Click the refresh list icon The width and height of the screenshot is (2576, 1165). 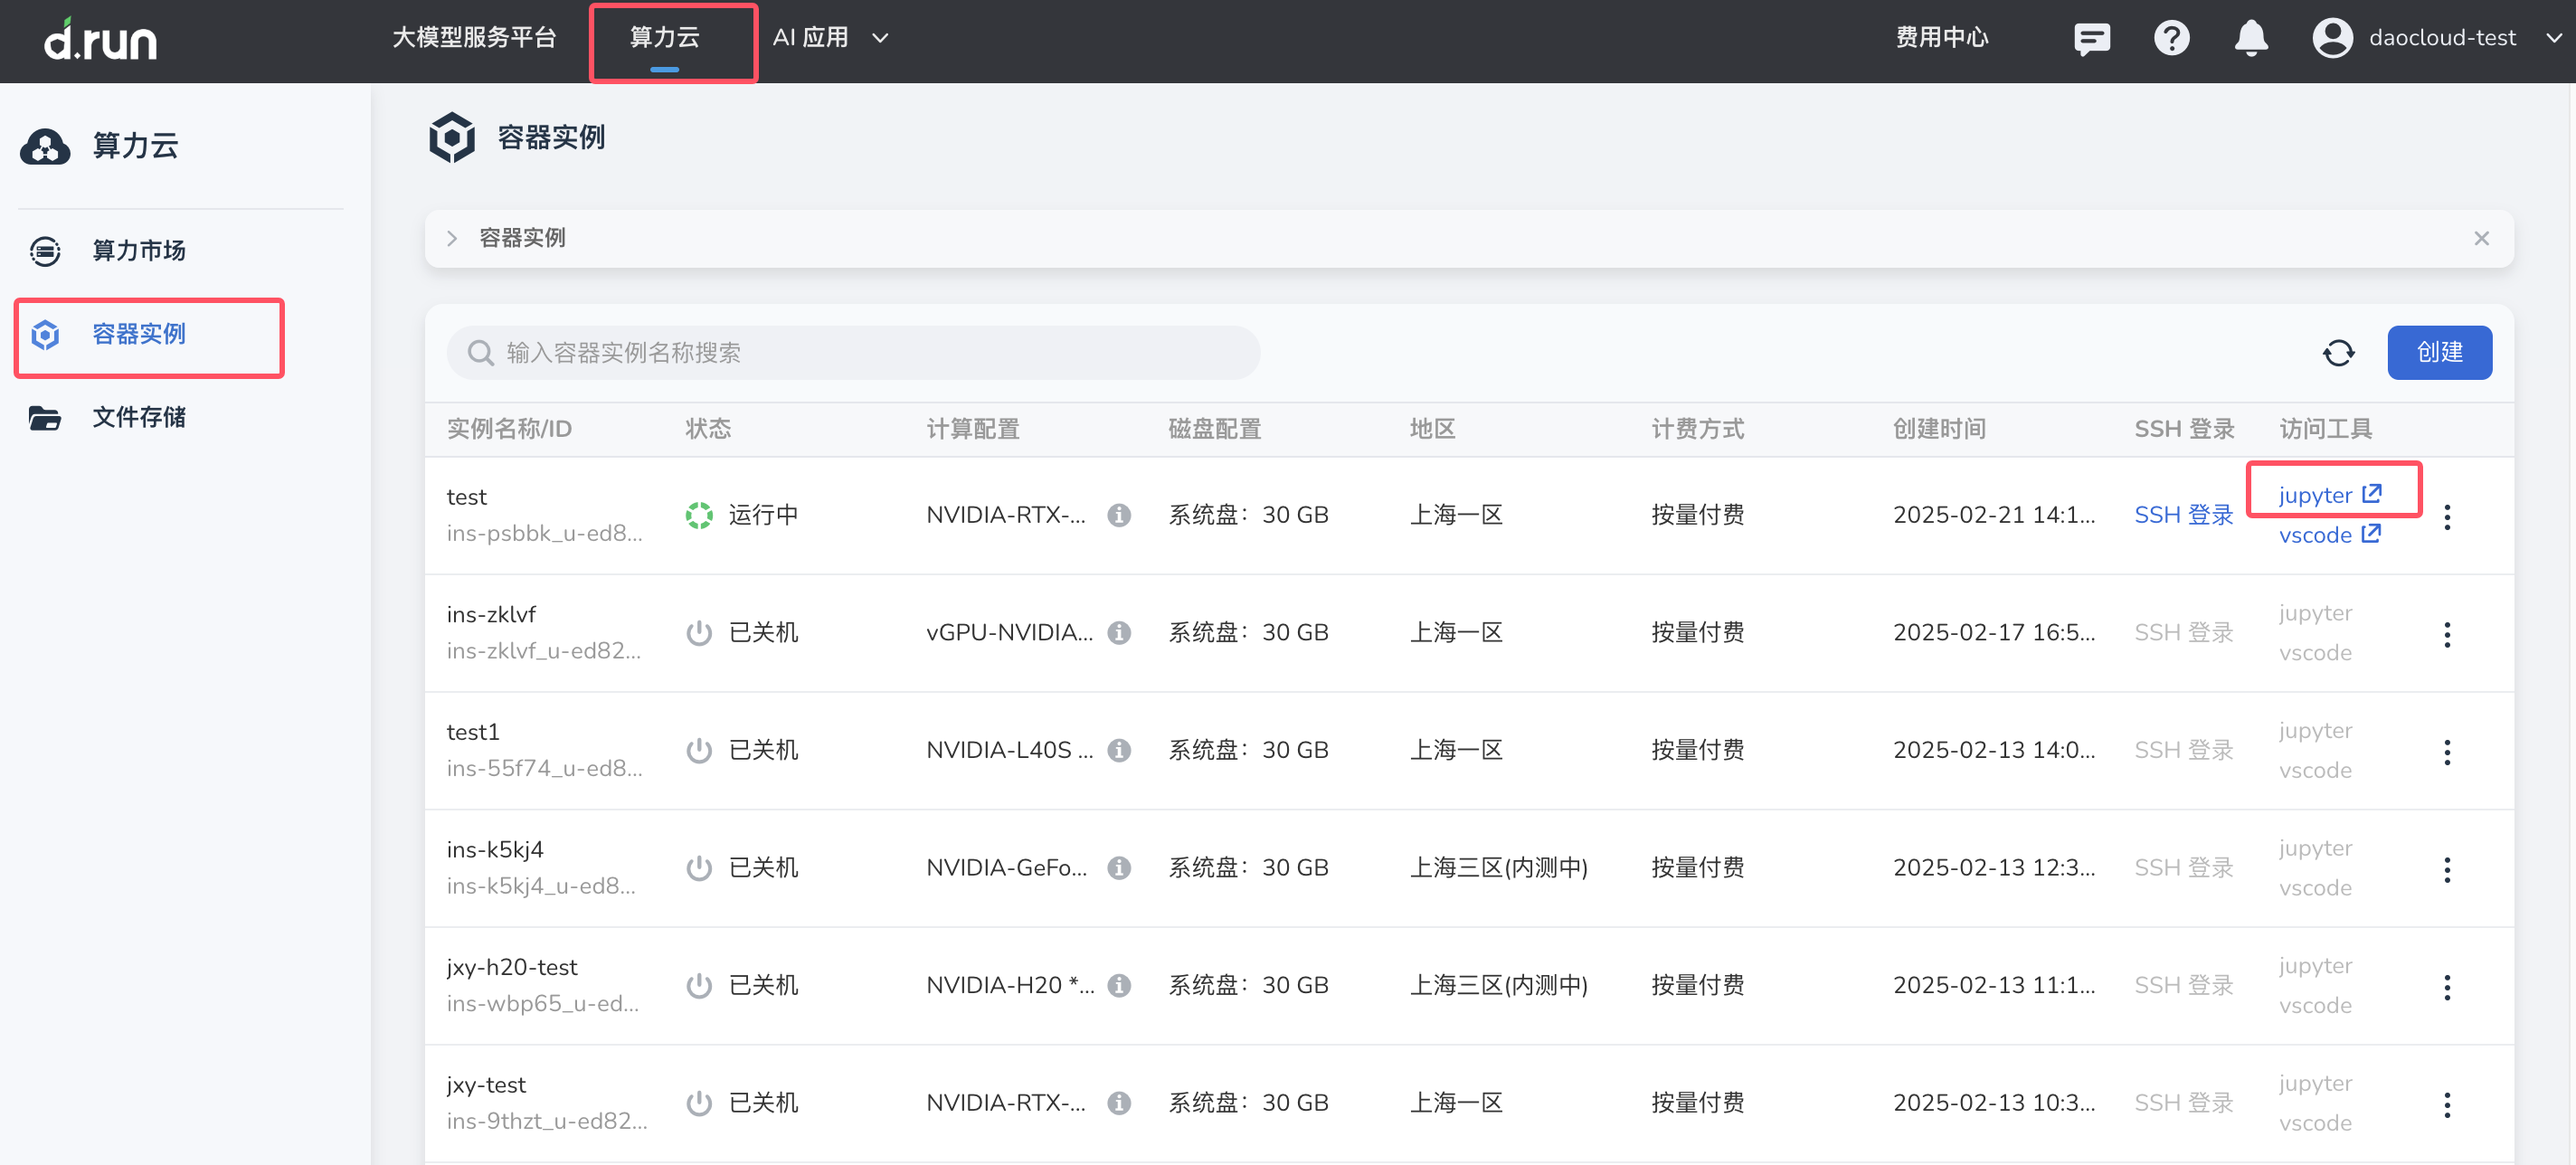tap(2338, 353)
